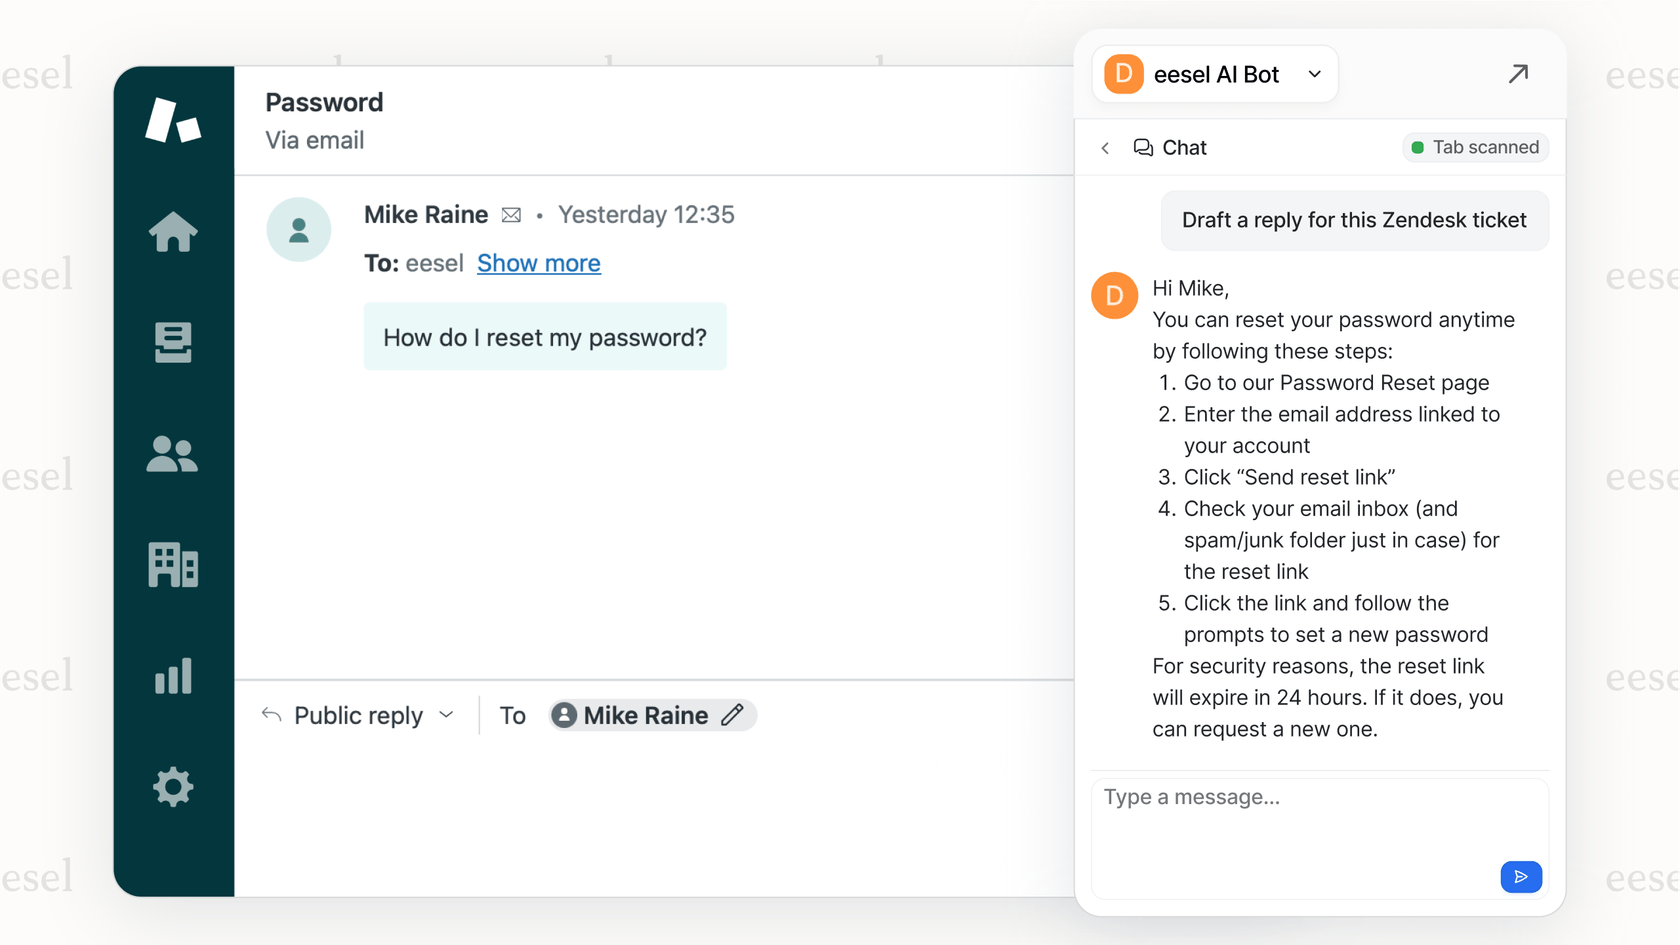Screen dimensions: 1680x945
Task: Open the Customers panel icon
Action: (174, 456)
